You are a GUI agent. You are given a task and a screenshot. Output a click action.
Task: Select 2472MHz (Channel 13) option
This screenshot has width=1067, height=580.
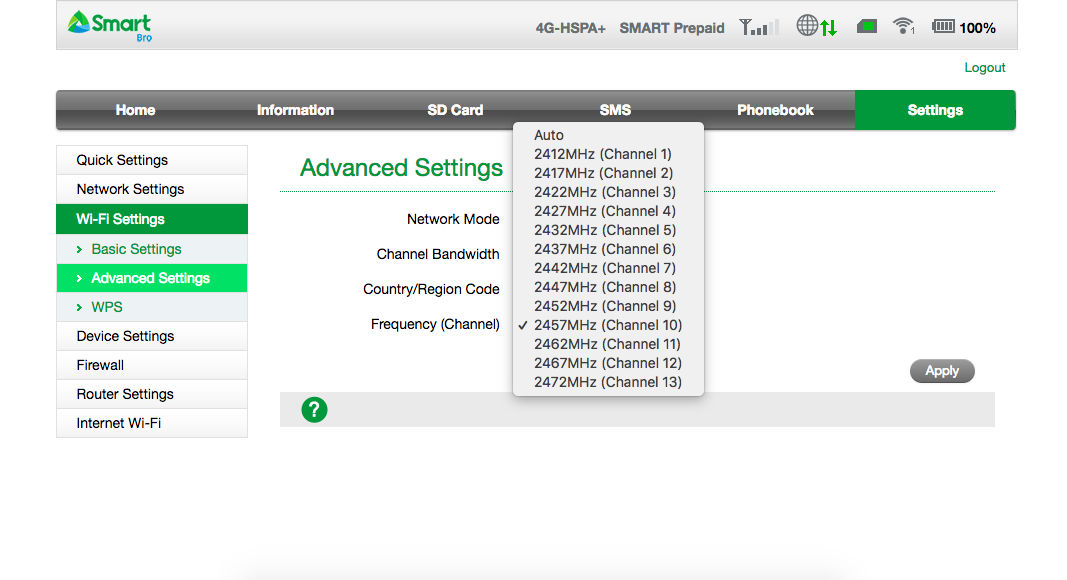coord(608,382)
